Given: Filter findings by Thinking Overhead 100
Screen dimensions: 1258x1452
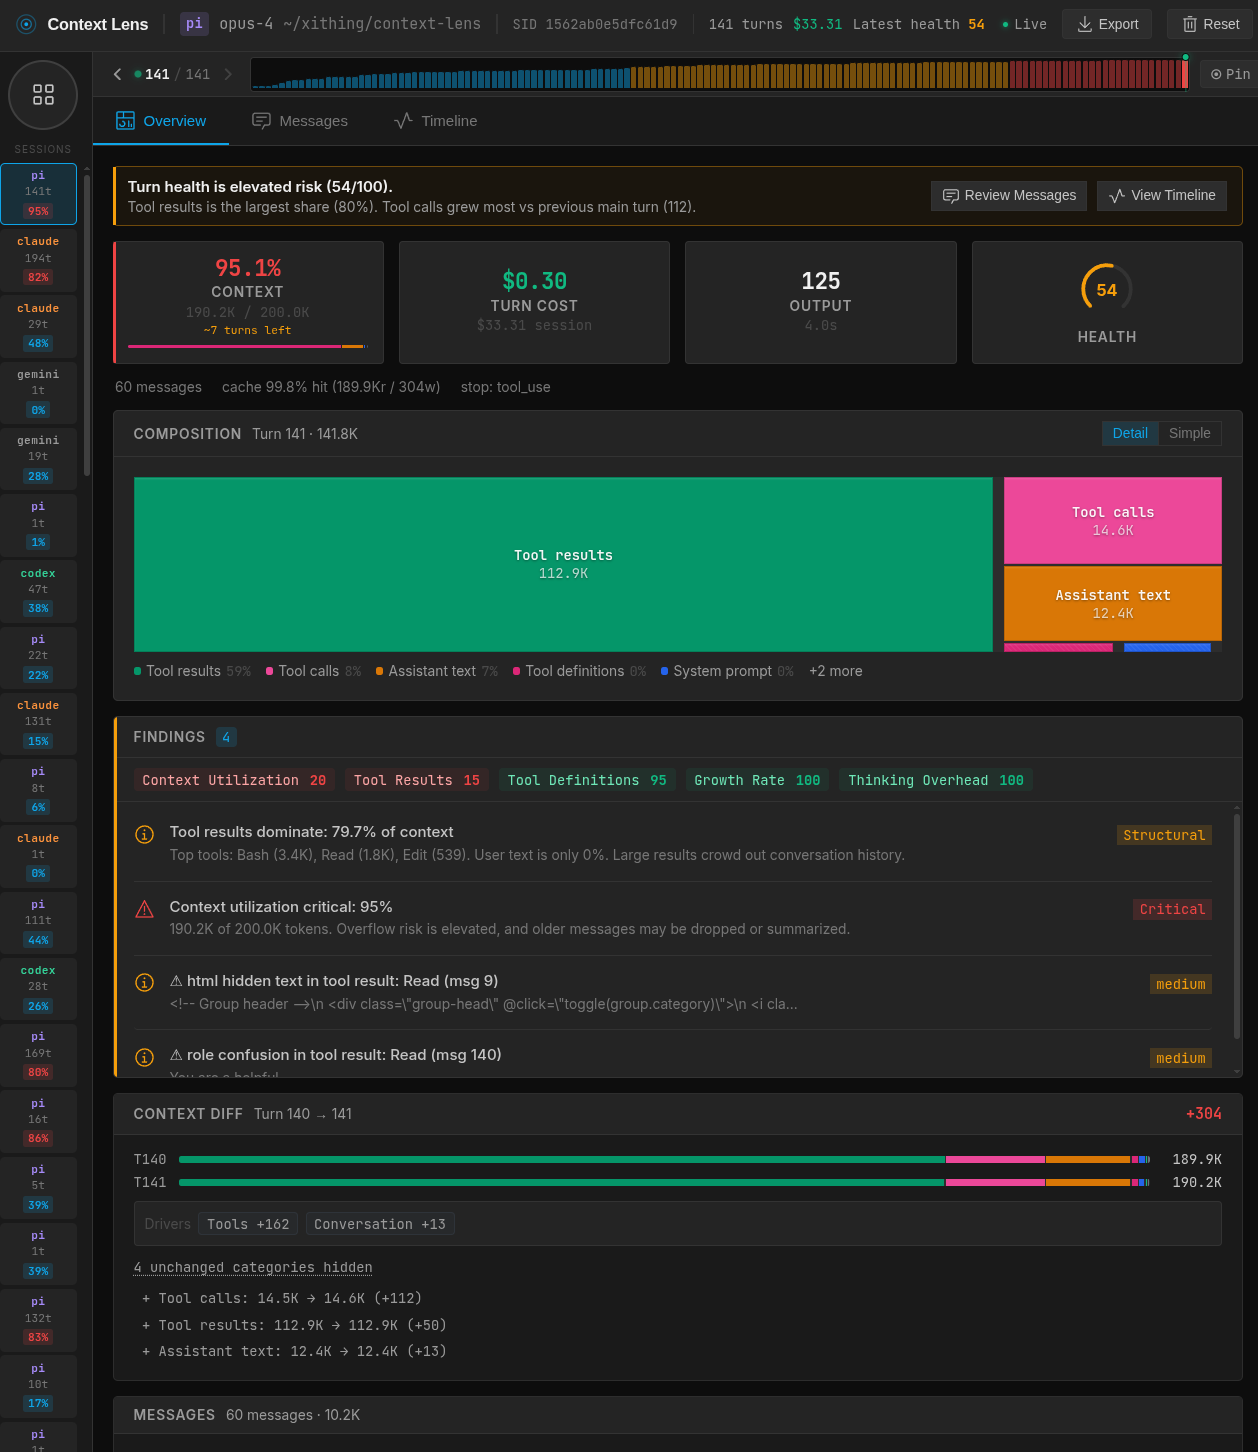Looking at the screenshot, I should (x=936, y=780).
